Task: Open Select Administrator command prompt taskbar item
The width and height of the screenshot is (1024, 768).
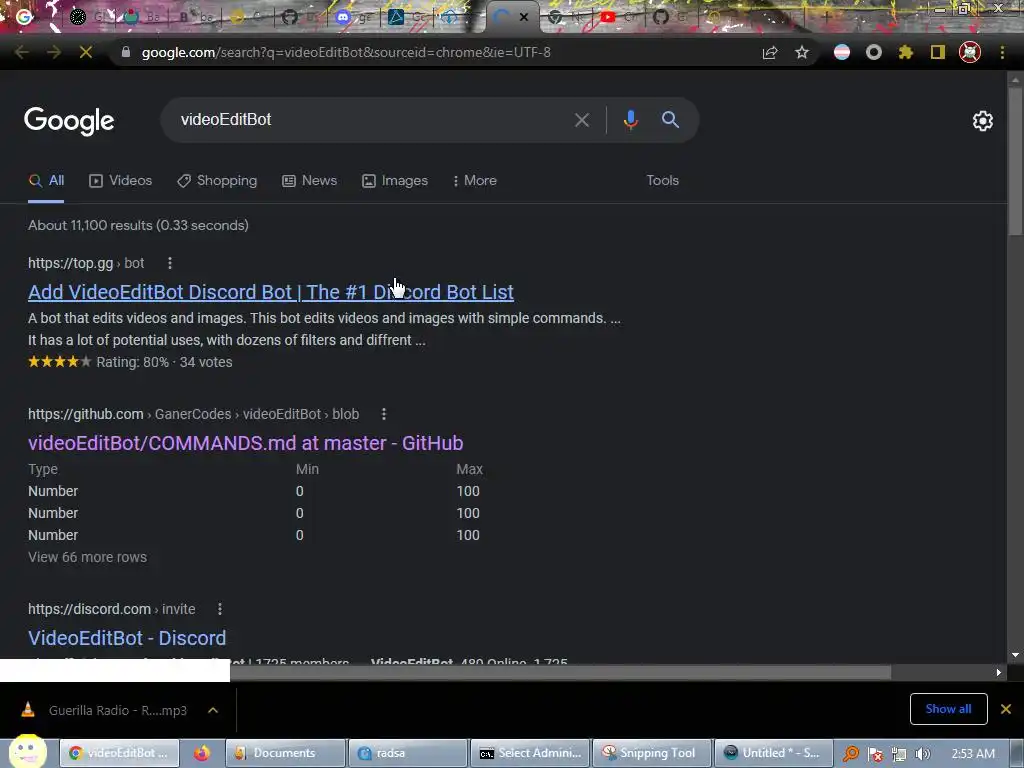Action: 530,753
